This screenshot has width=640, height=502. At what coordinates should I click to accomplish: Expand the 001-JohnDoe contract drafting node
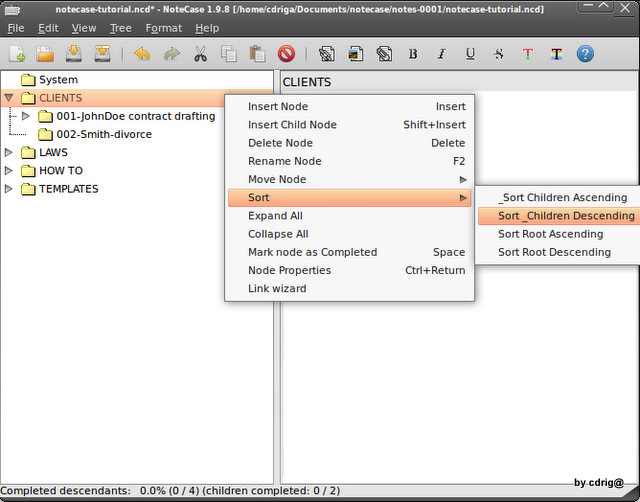pos(26,116)
